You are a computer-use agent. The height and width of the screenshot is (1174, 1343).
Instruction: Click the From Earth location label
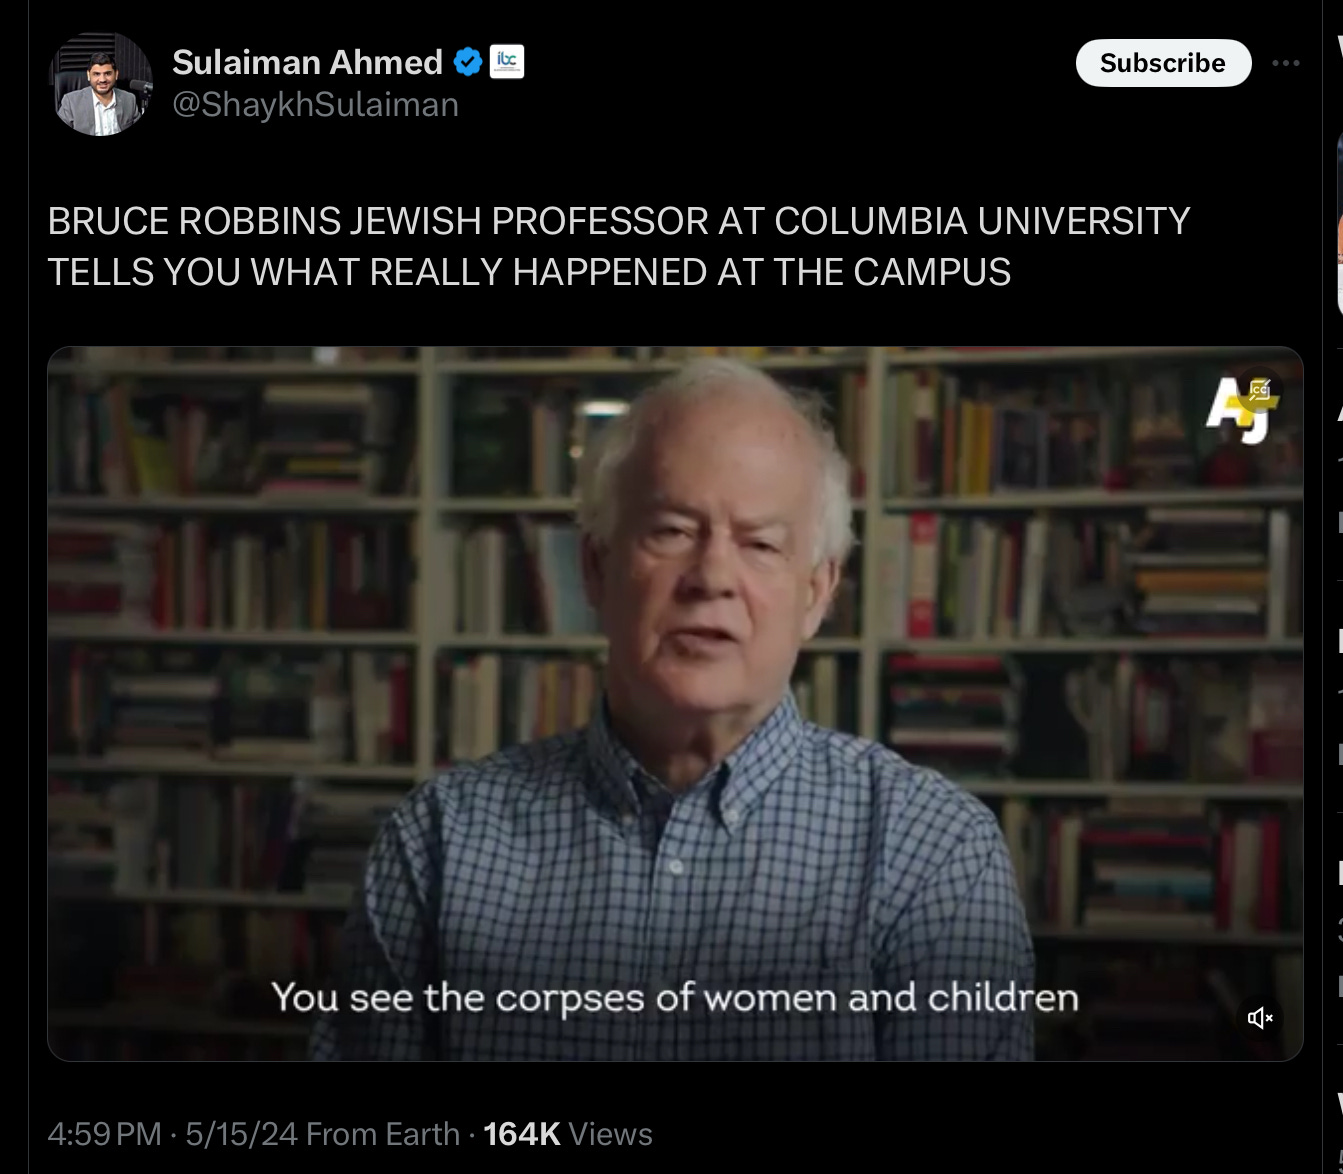tap(382, 1134)
